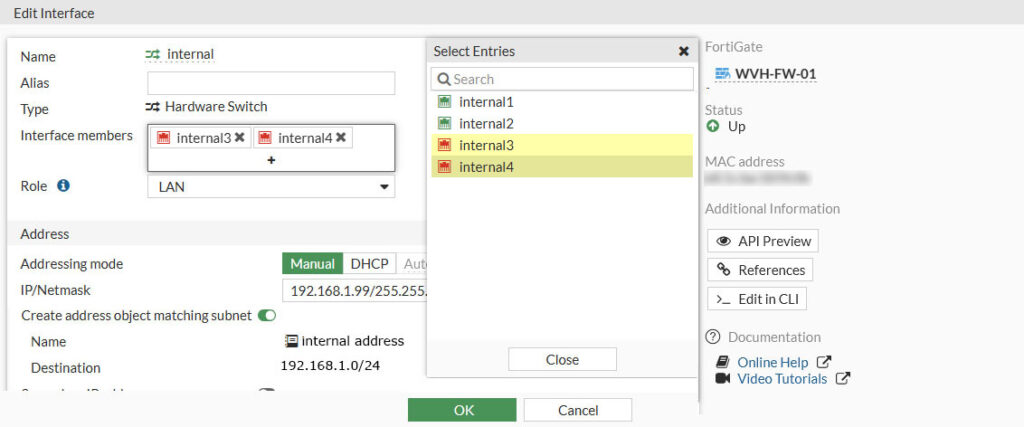This screenshot has width=1024, height=427.
Task: Remove internal4 from interface members
Action: [341, 138]
